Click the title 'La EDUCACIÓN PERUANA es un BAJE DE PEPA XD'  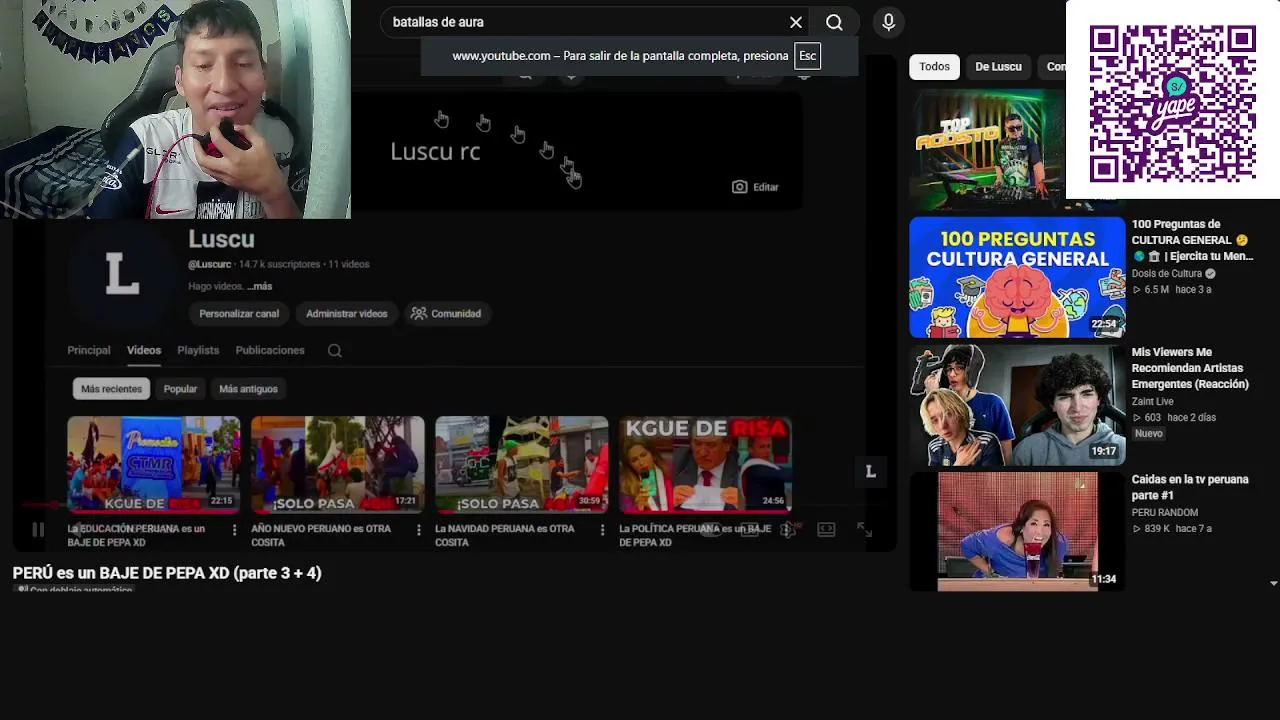pyautogui.click(x=136, y=535)
